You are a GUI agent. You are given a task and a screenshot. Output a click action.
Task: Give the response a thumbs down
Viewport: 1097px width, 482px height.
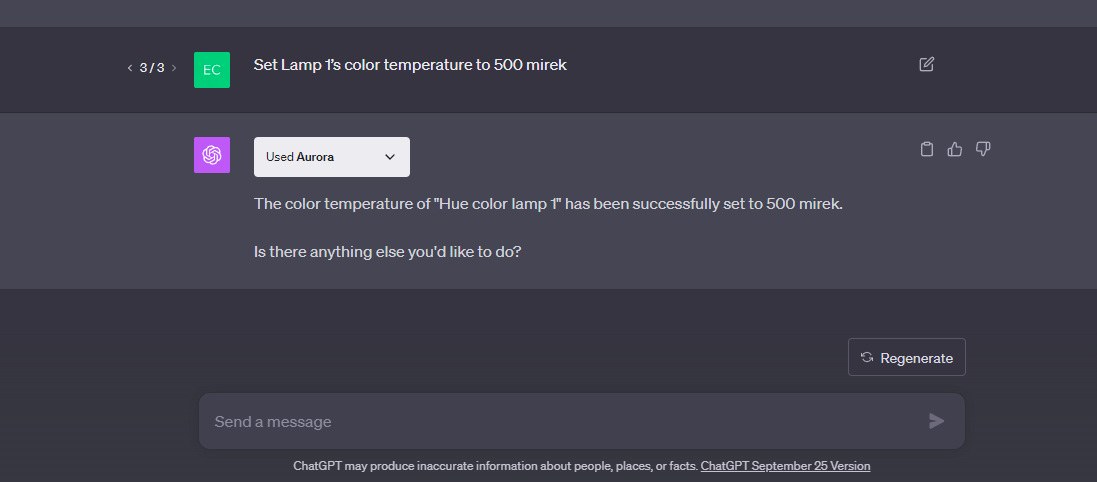[982, 149]
